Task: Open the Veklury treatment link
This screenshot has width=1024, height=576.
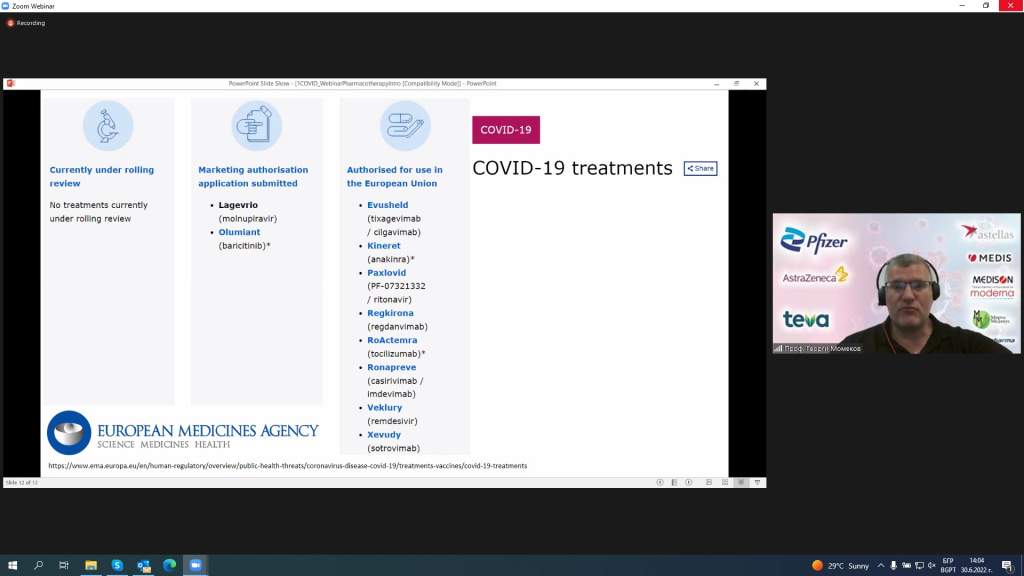Action: pos(384,408)
